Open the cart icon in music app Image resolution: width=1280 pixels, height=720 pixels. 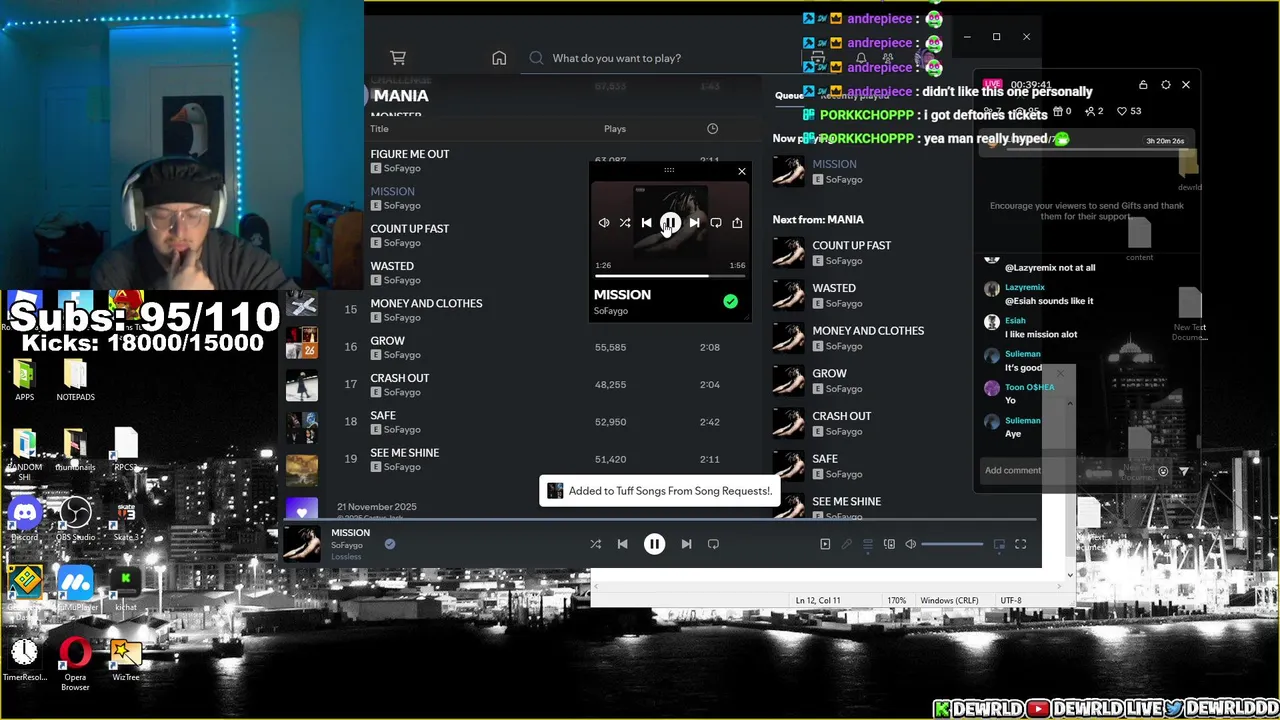398,58
